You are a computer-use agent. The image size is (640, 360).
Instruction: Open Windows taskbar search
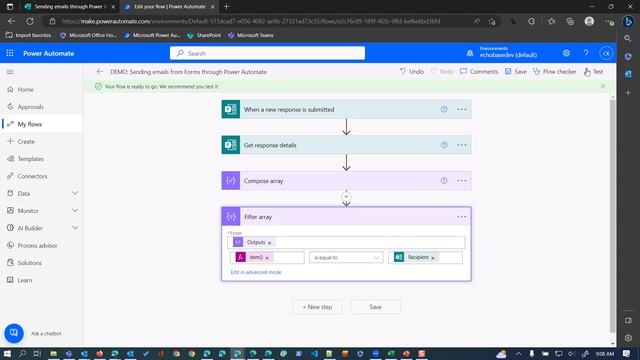click(22, 353)
